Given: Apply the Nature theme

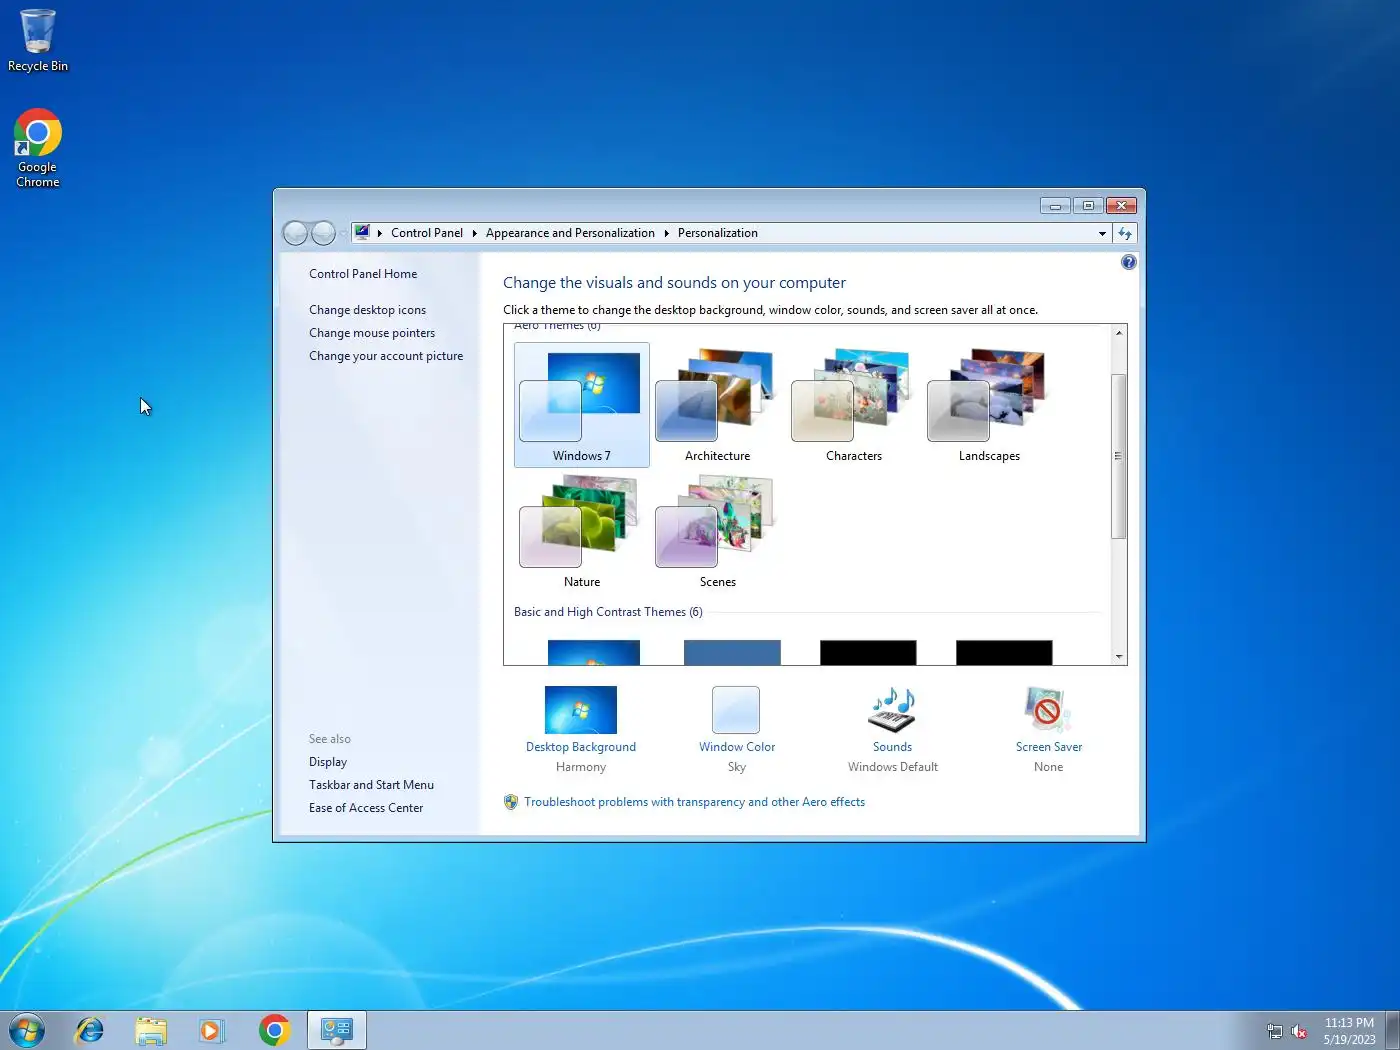Looking at the screenshot, I should [581, 531].
